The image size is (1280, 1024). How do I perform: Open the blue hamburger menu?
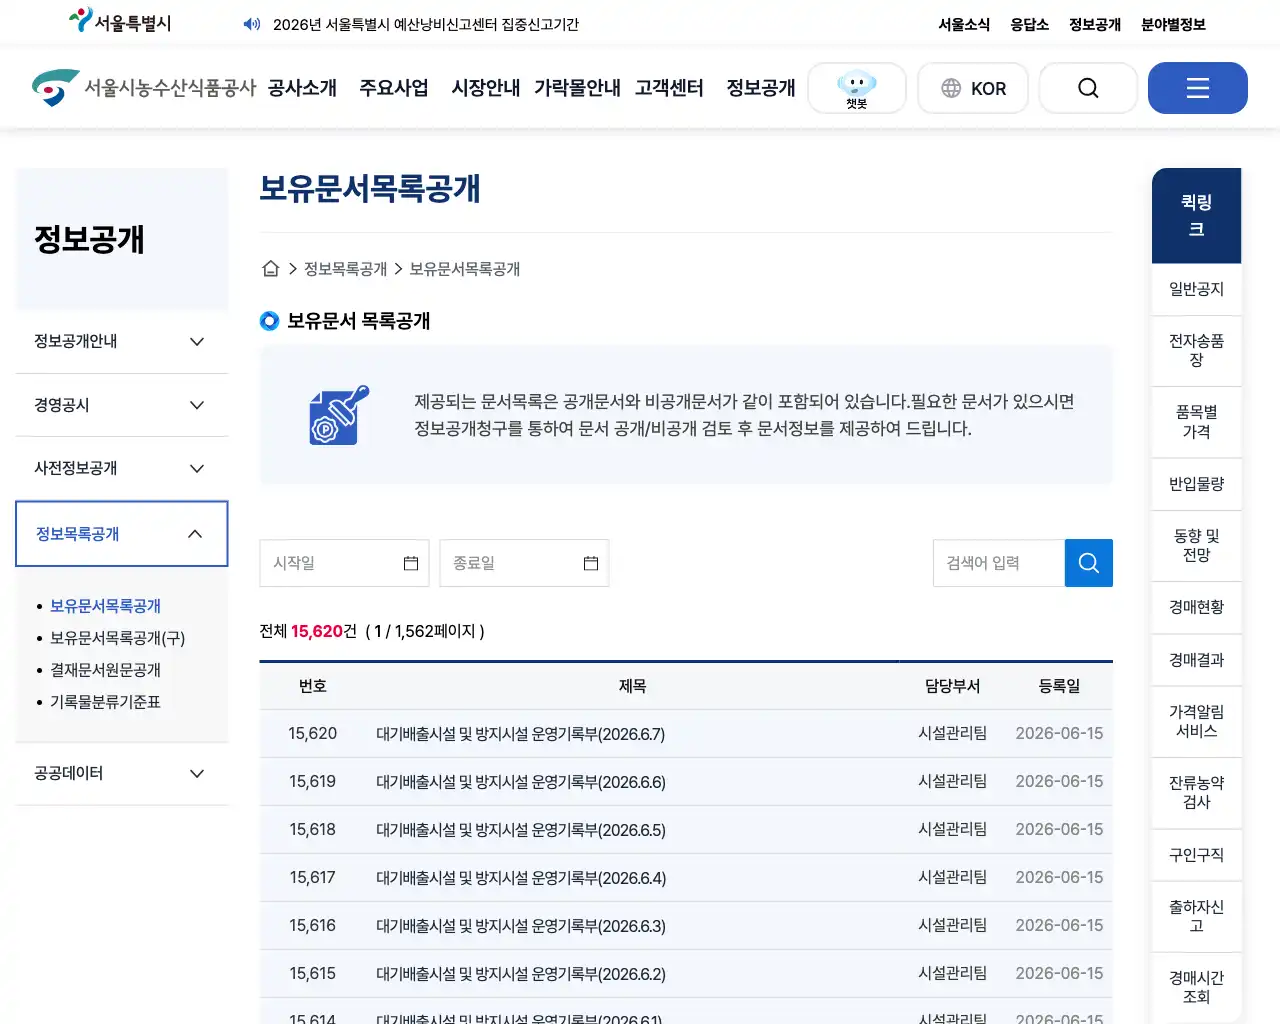coord(1198,88)
